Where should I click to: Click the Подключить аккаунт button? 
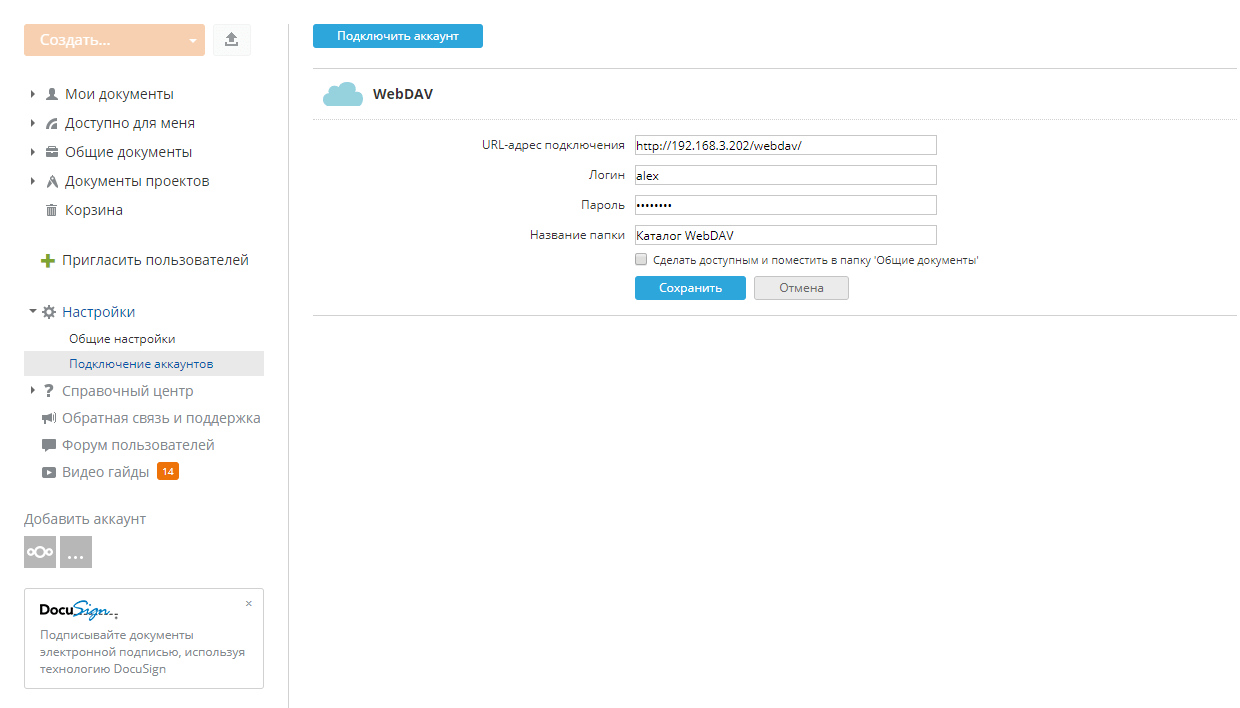398,36
